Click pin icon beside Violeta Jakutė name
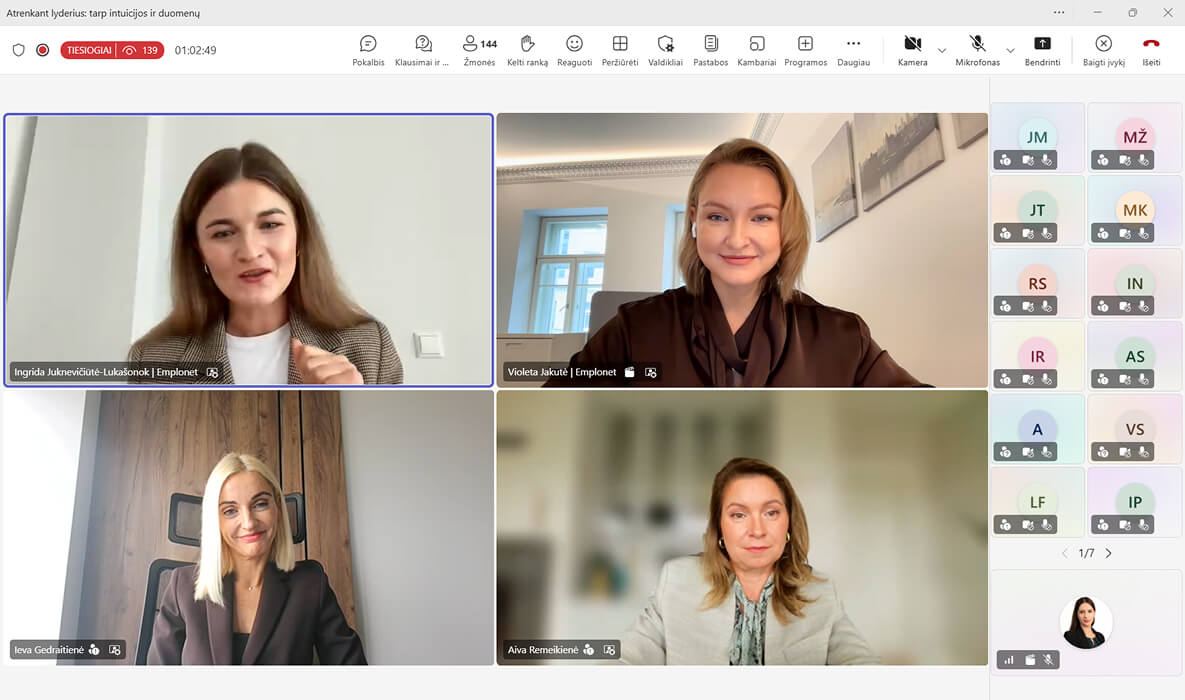Viewport: 1185px width, 700px height. click(651, 372)
